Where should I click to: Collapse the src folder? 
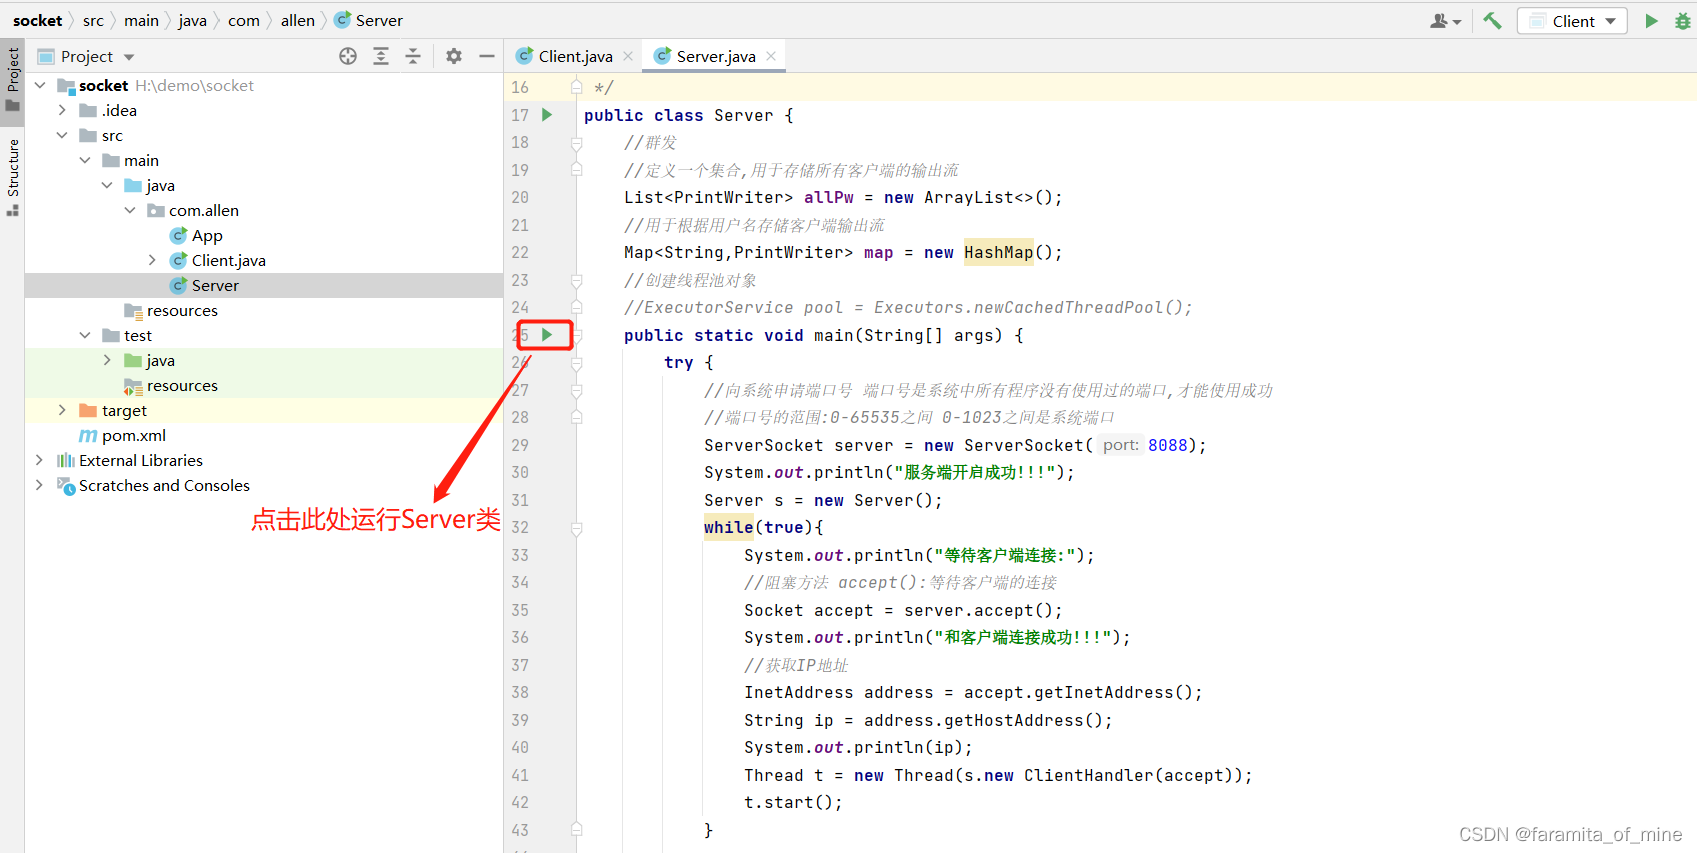pyautogui.click(x=62, y=135)
